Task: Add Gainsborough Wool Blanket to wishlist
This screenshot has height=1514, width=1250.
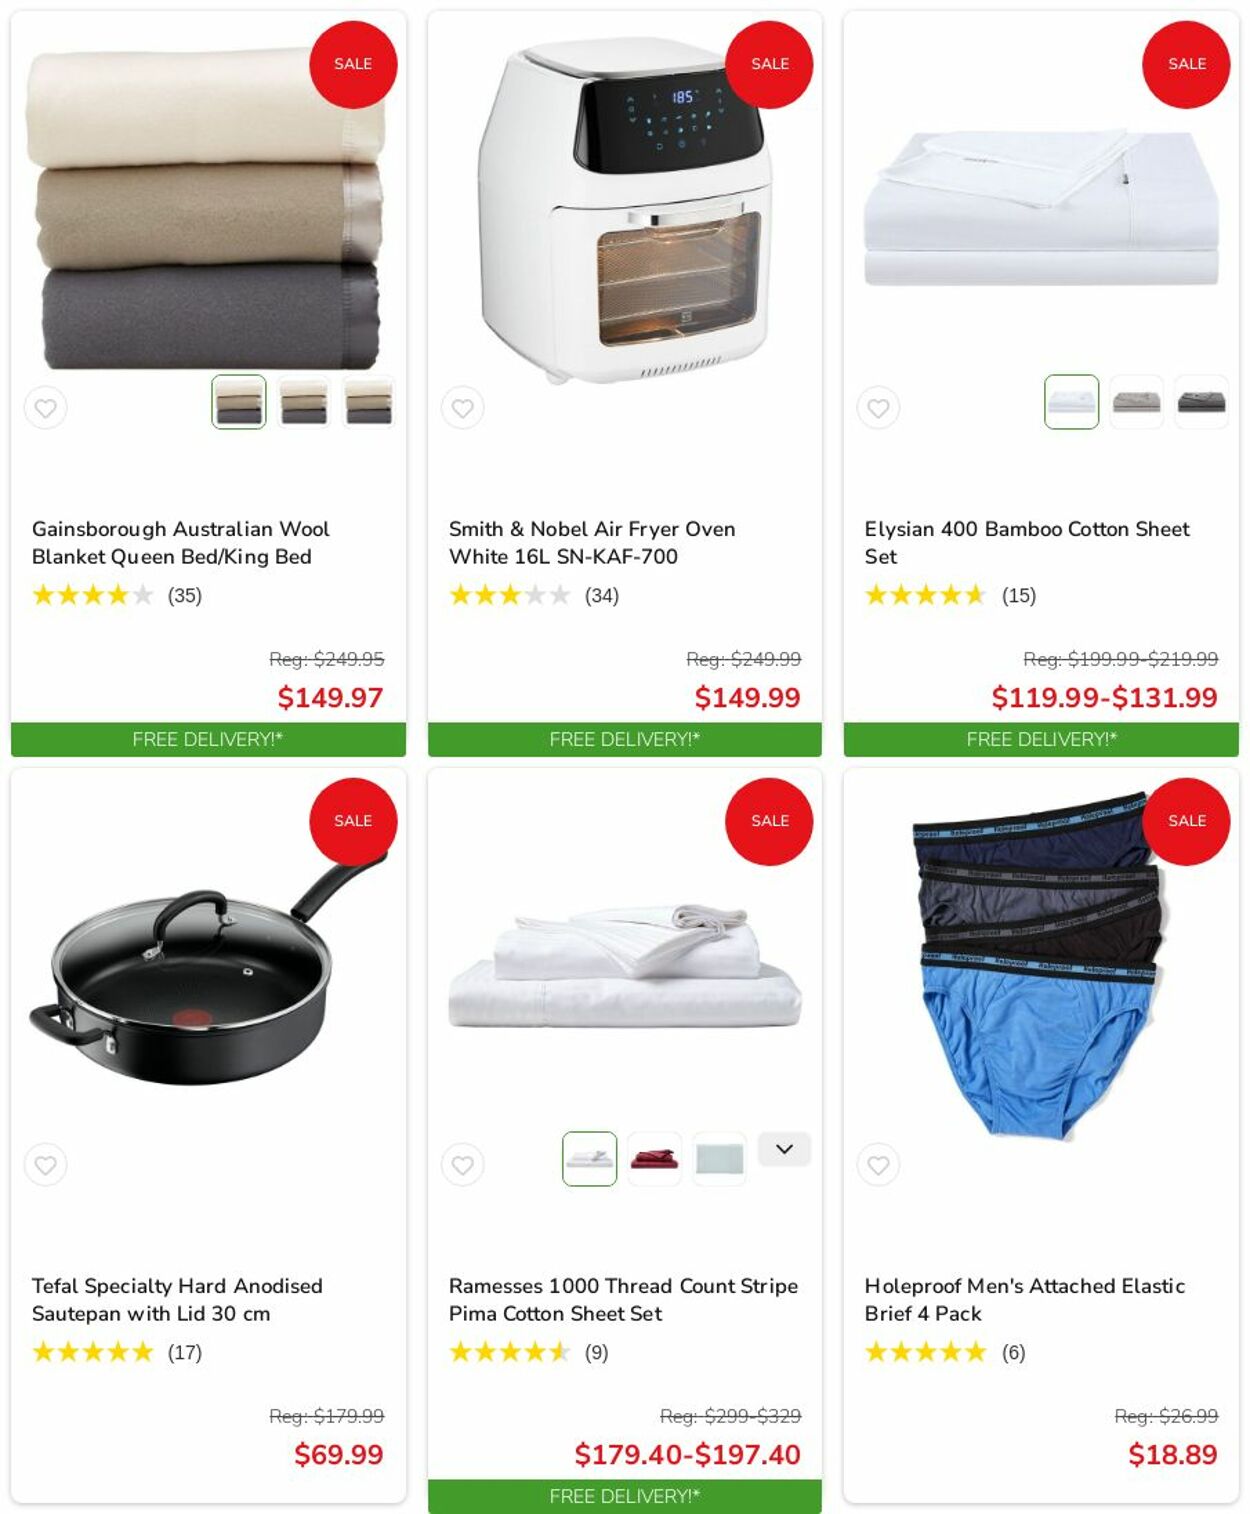Action: click(46, 408)
